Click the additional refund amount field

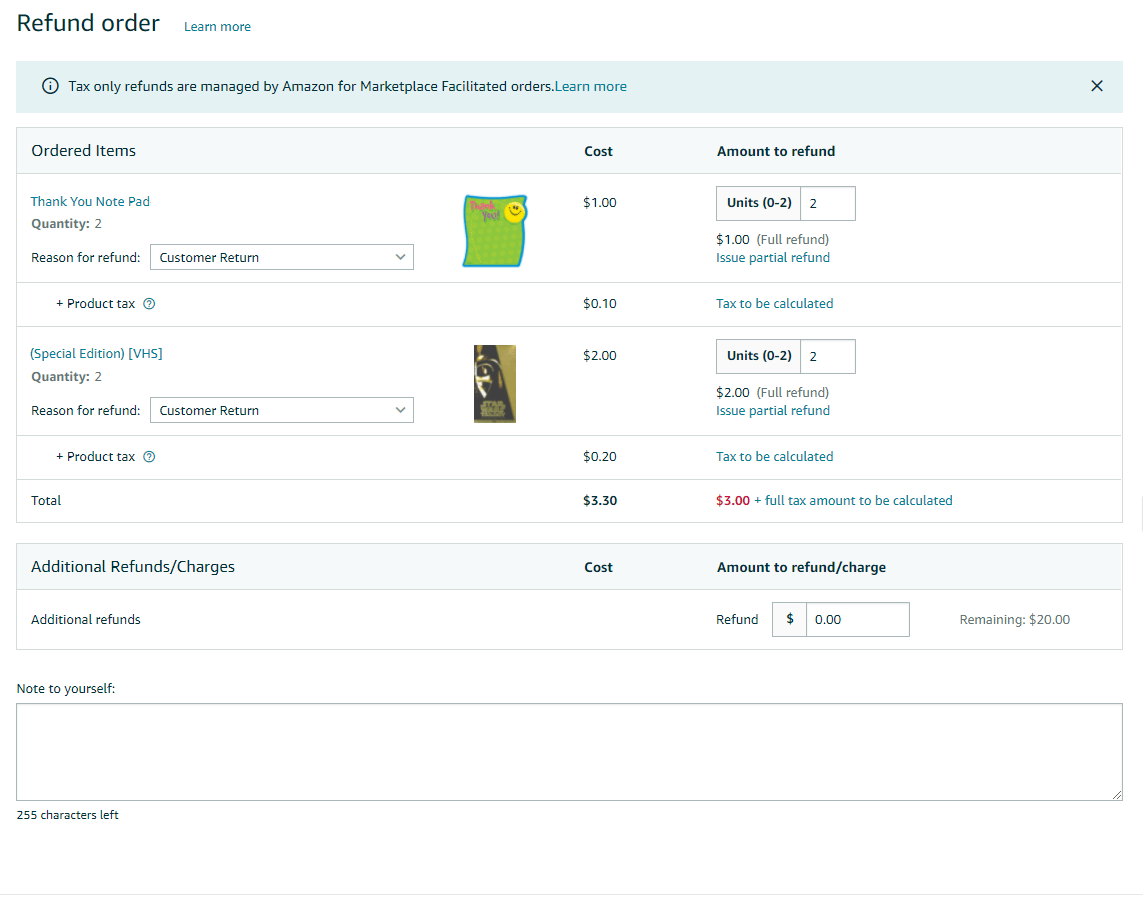point(857,620)
